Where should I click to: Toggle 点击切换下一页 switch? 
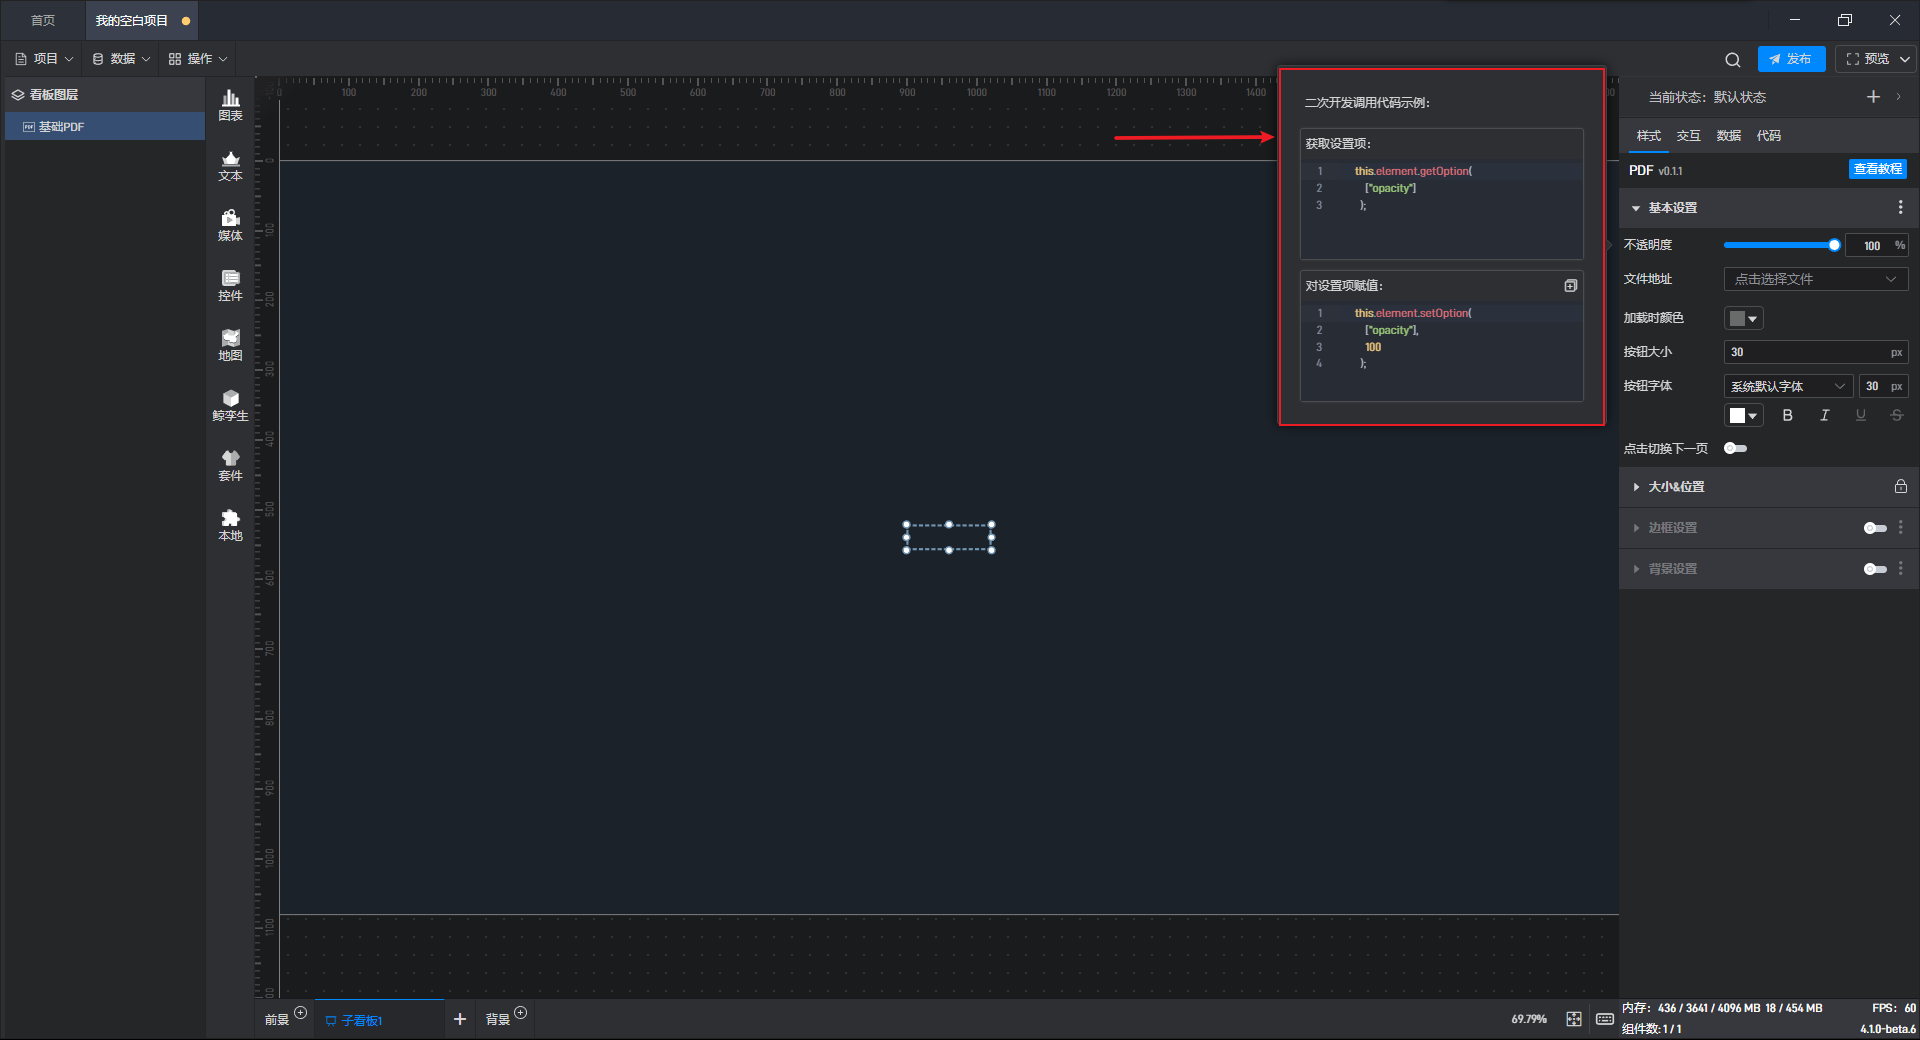coord(1736,448)
